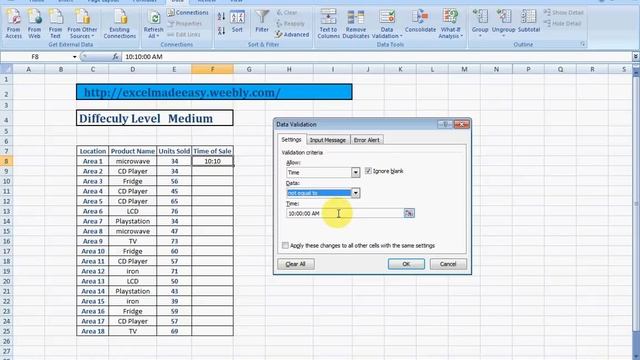The width and height of the screenshot is (640, 360).
Task: Click the Data Validation help button
Action: click(x=444, y=124)
